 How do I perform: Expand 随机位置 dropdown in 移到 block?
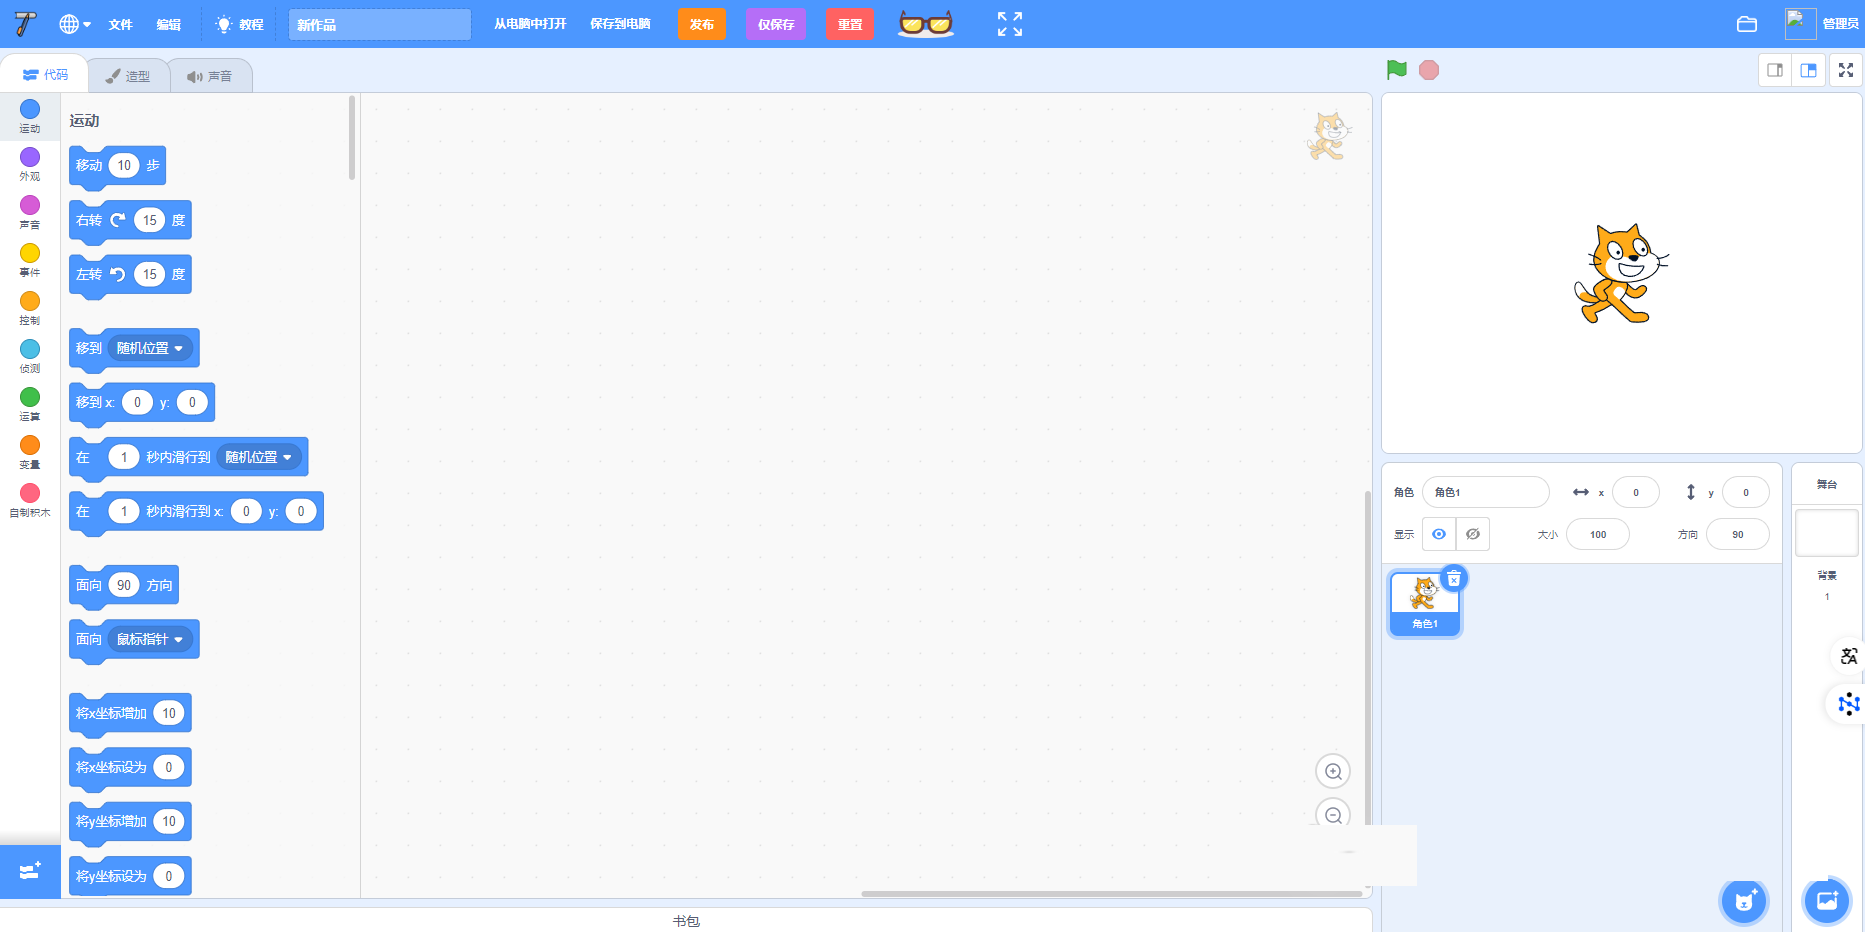click(x=150, y=348)
